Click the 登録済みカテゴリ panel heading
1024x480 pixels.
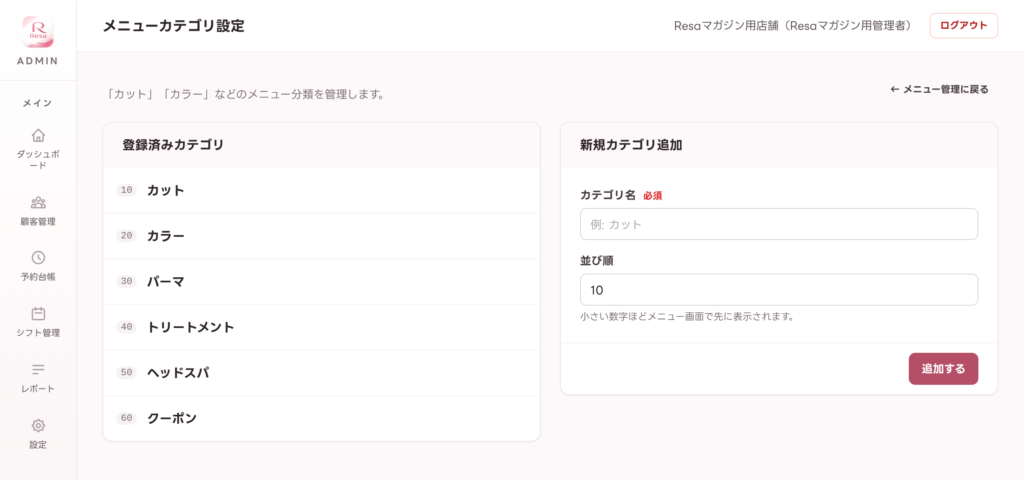pos(173,145)
